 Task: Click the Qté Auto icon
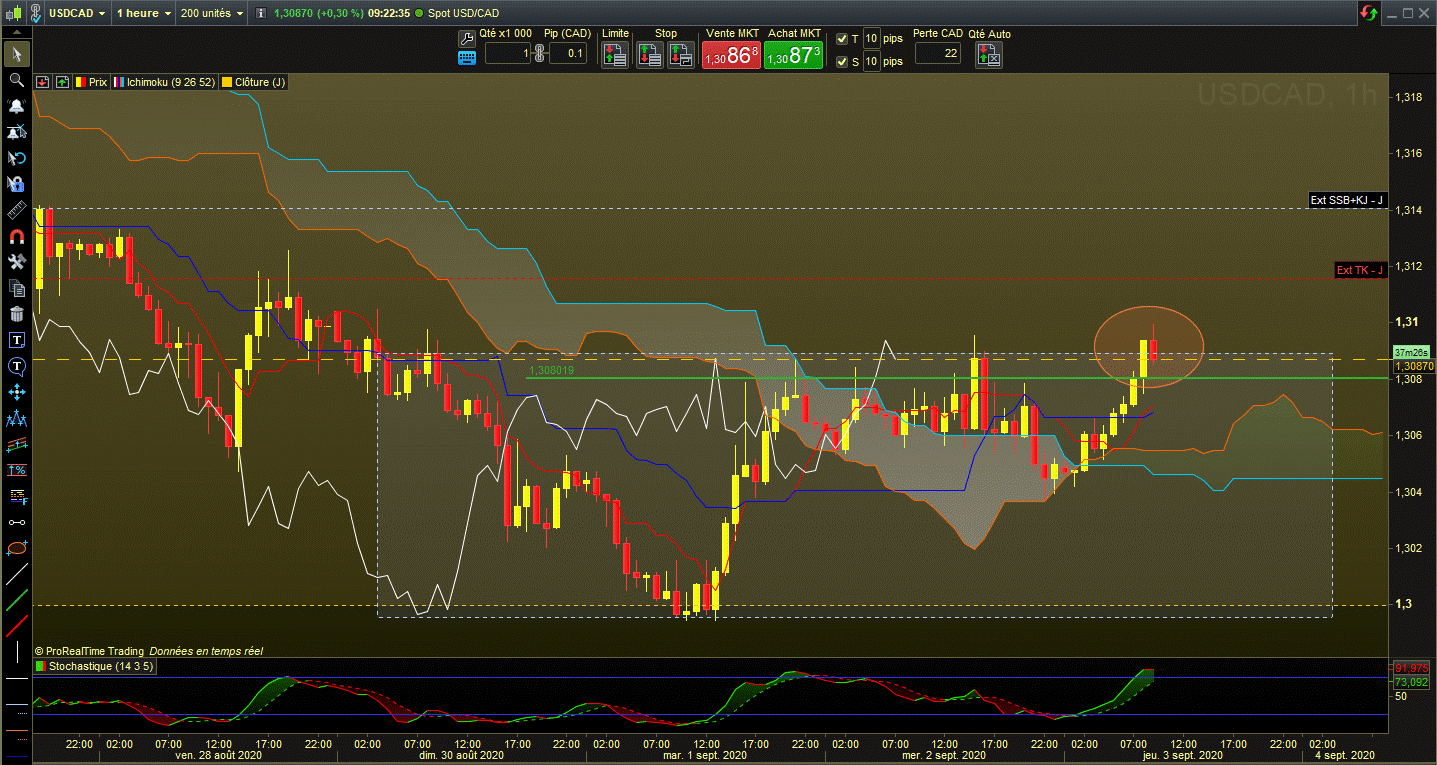click(989, 54)
